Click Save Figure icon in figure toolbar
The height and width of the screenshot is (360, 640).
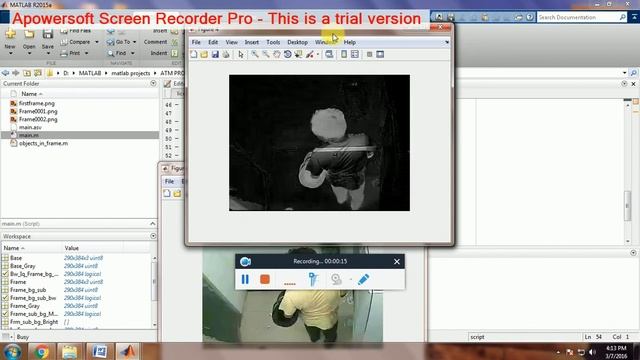(x=215, y=54)
